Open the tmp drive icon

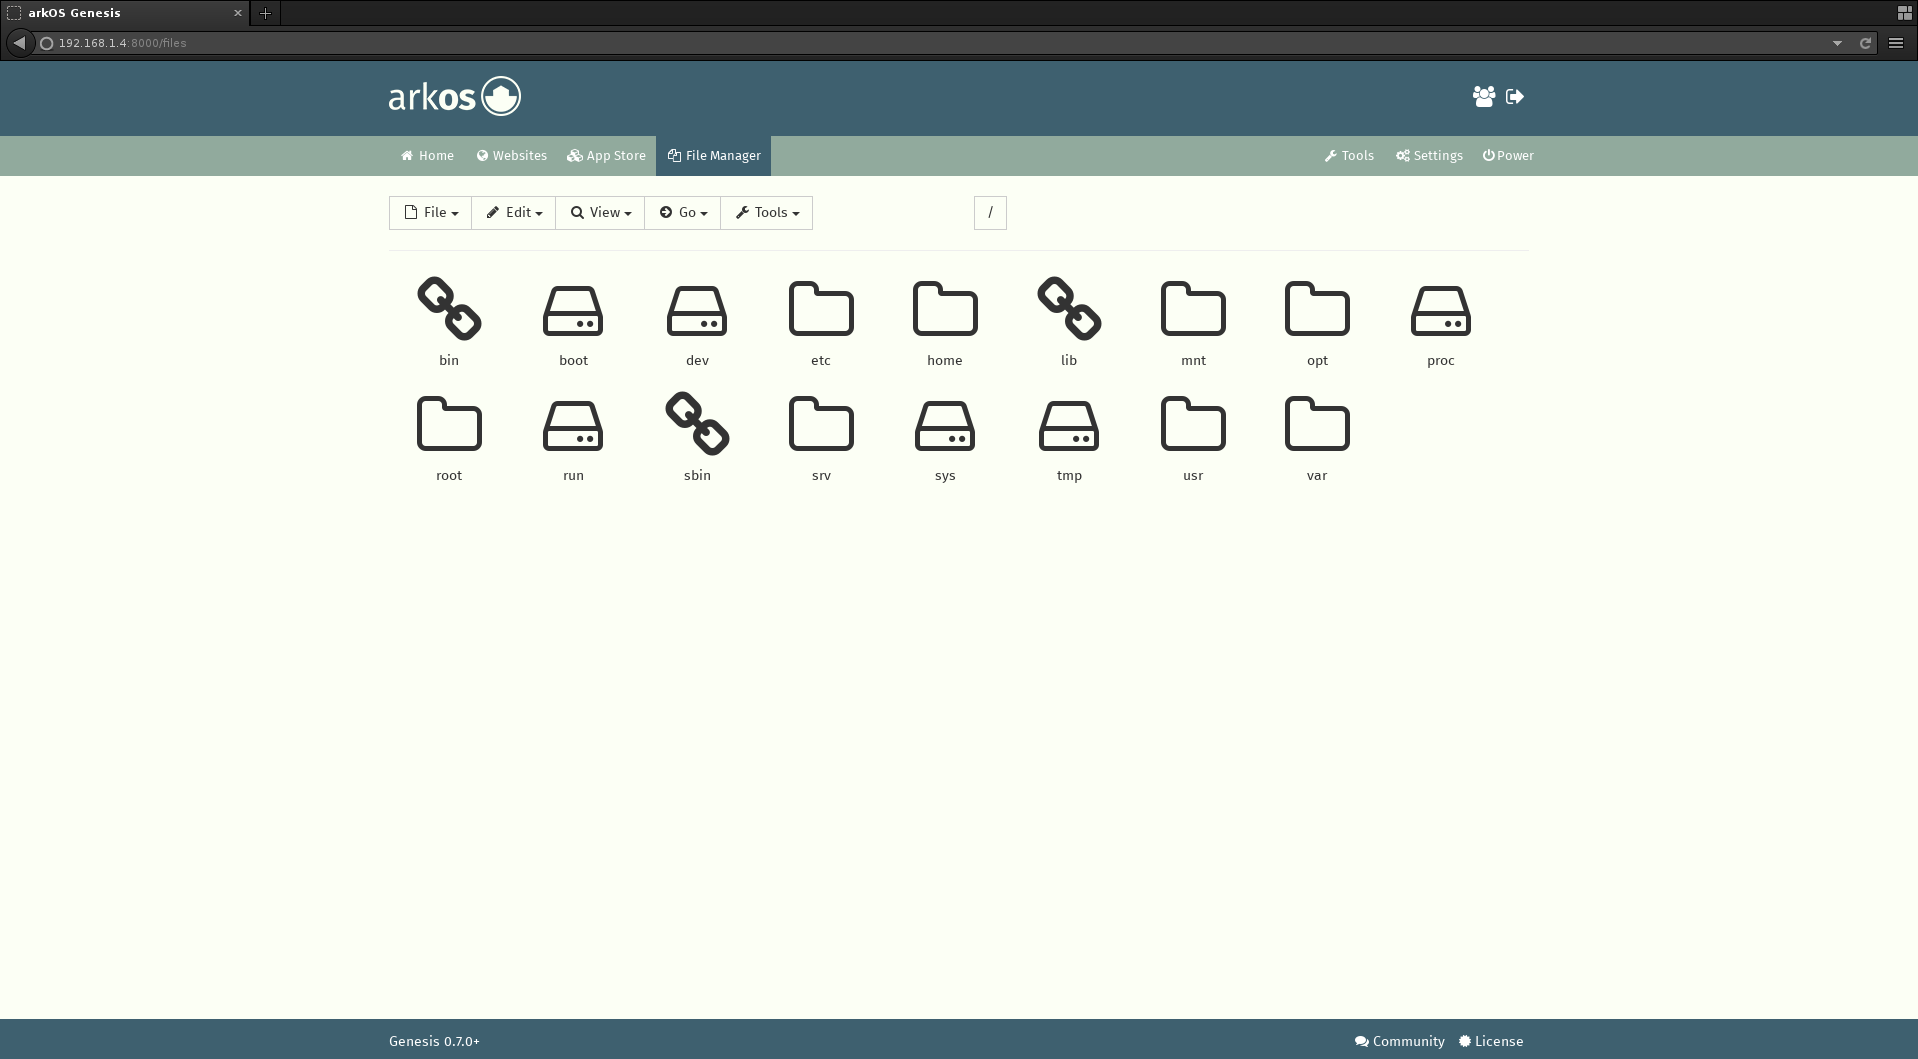point(1069,426)
